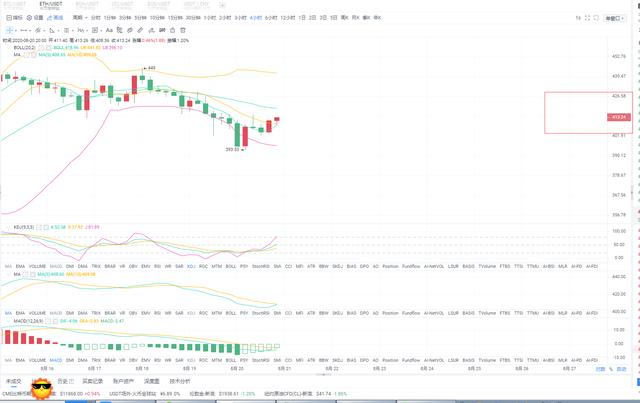The width and height of the screenshot is (640, 403).
Task: Switch to 月K monthly candles
Action: 356,18
